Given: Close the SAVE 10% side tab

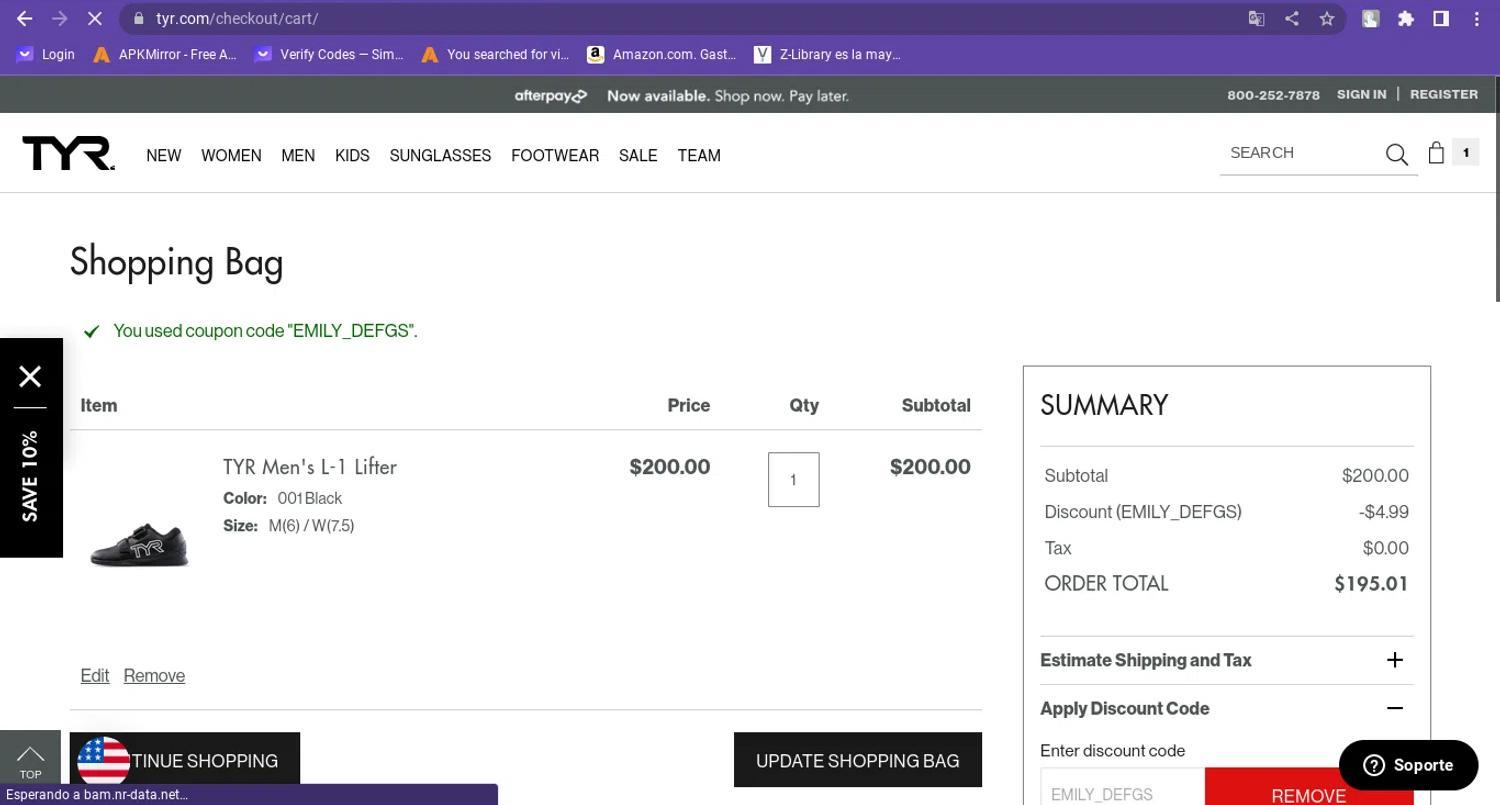Looking at the screenshot, I should tap(30, 376).
